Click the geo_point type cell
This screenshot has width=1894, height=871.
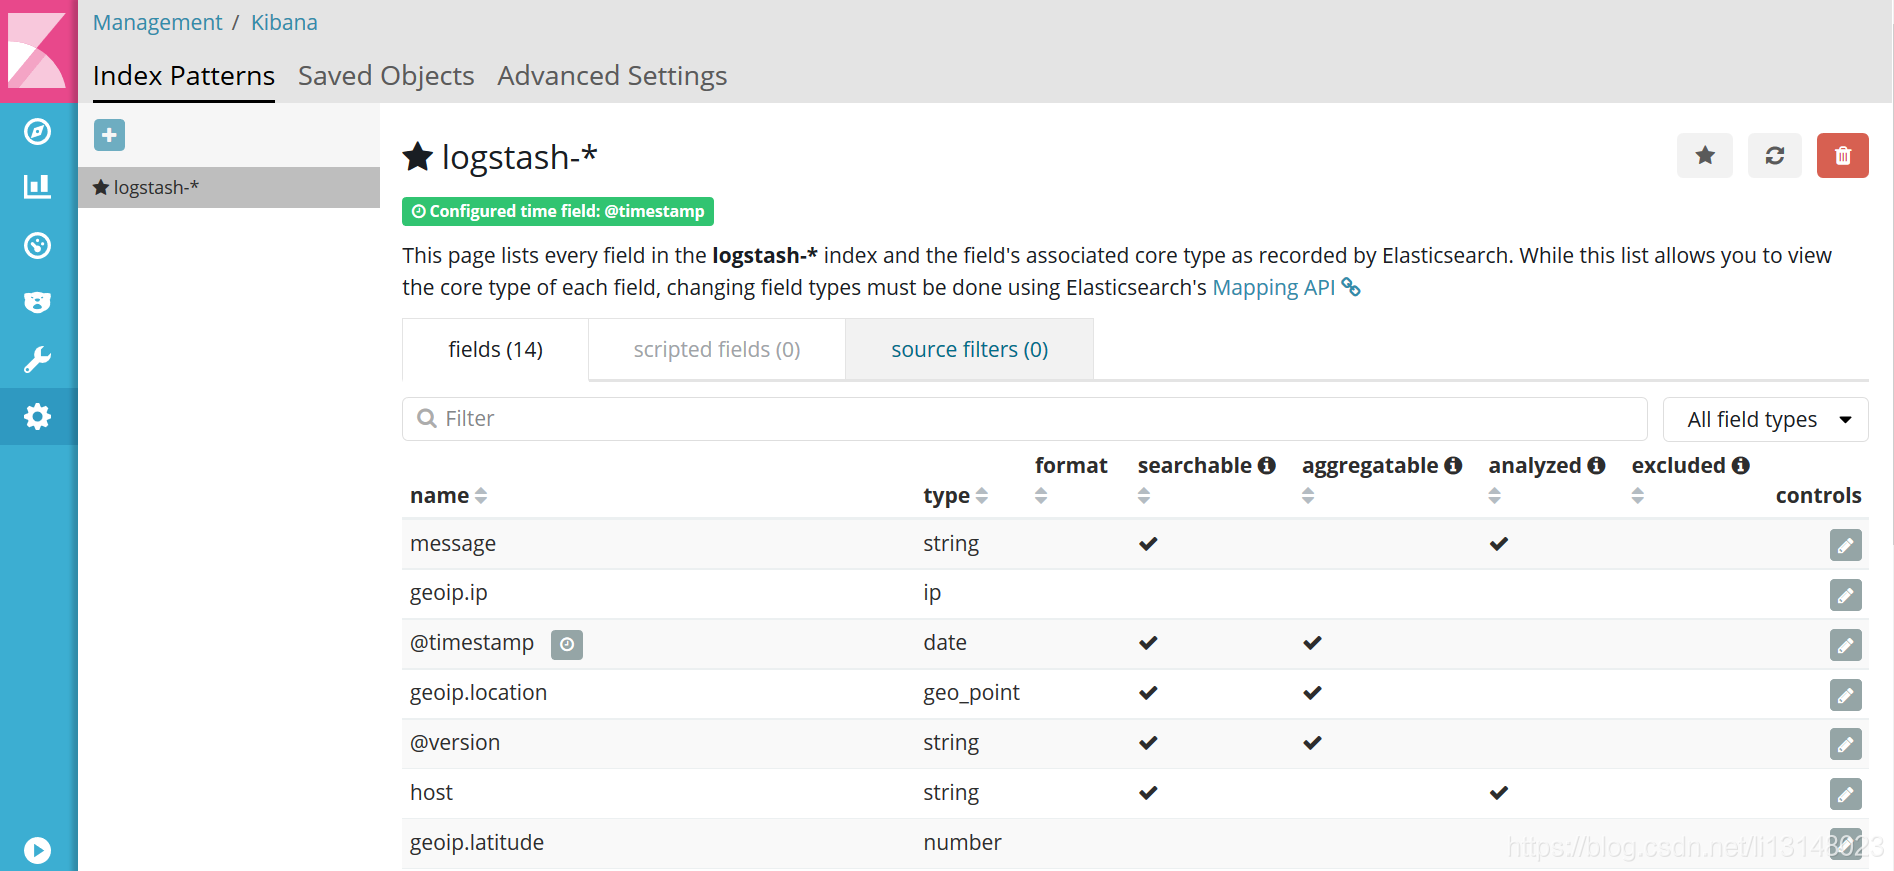[971, 693]
